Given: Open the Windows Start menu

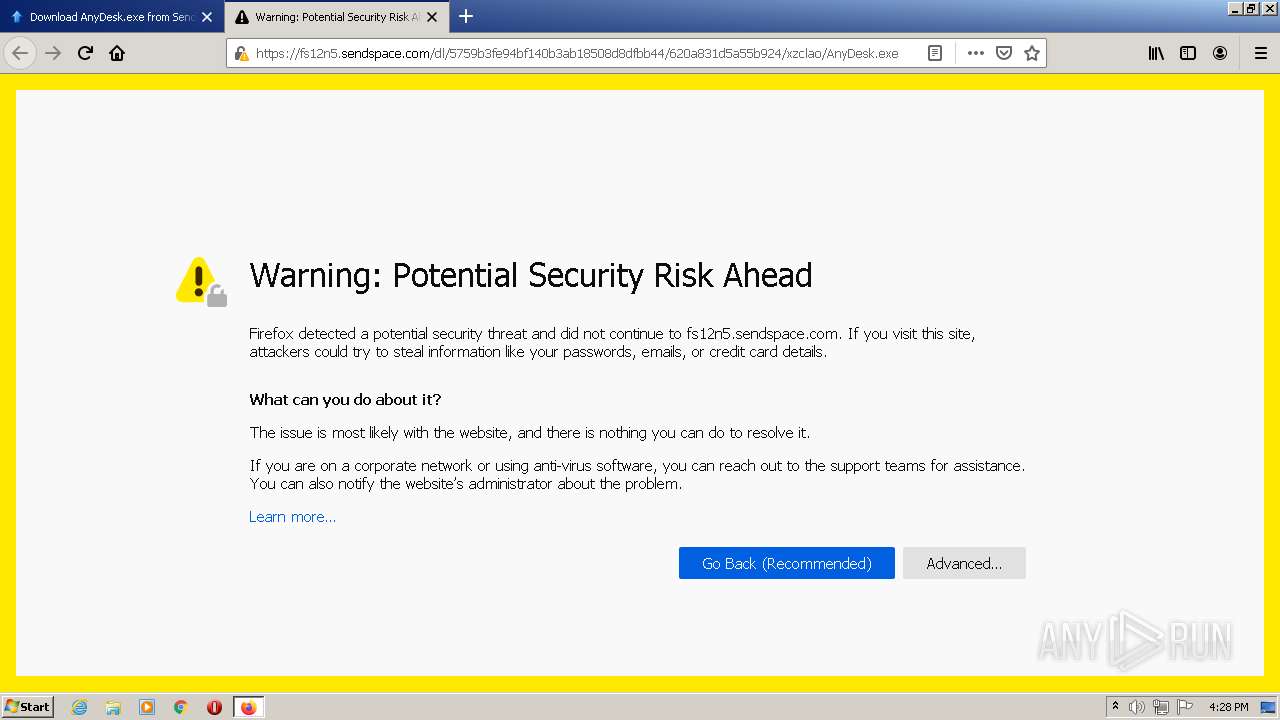Looking at the screenshot, I should point(28,707).
